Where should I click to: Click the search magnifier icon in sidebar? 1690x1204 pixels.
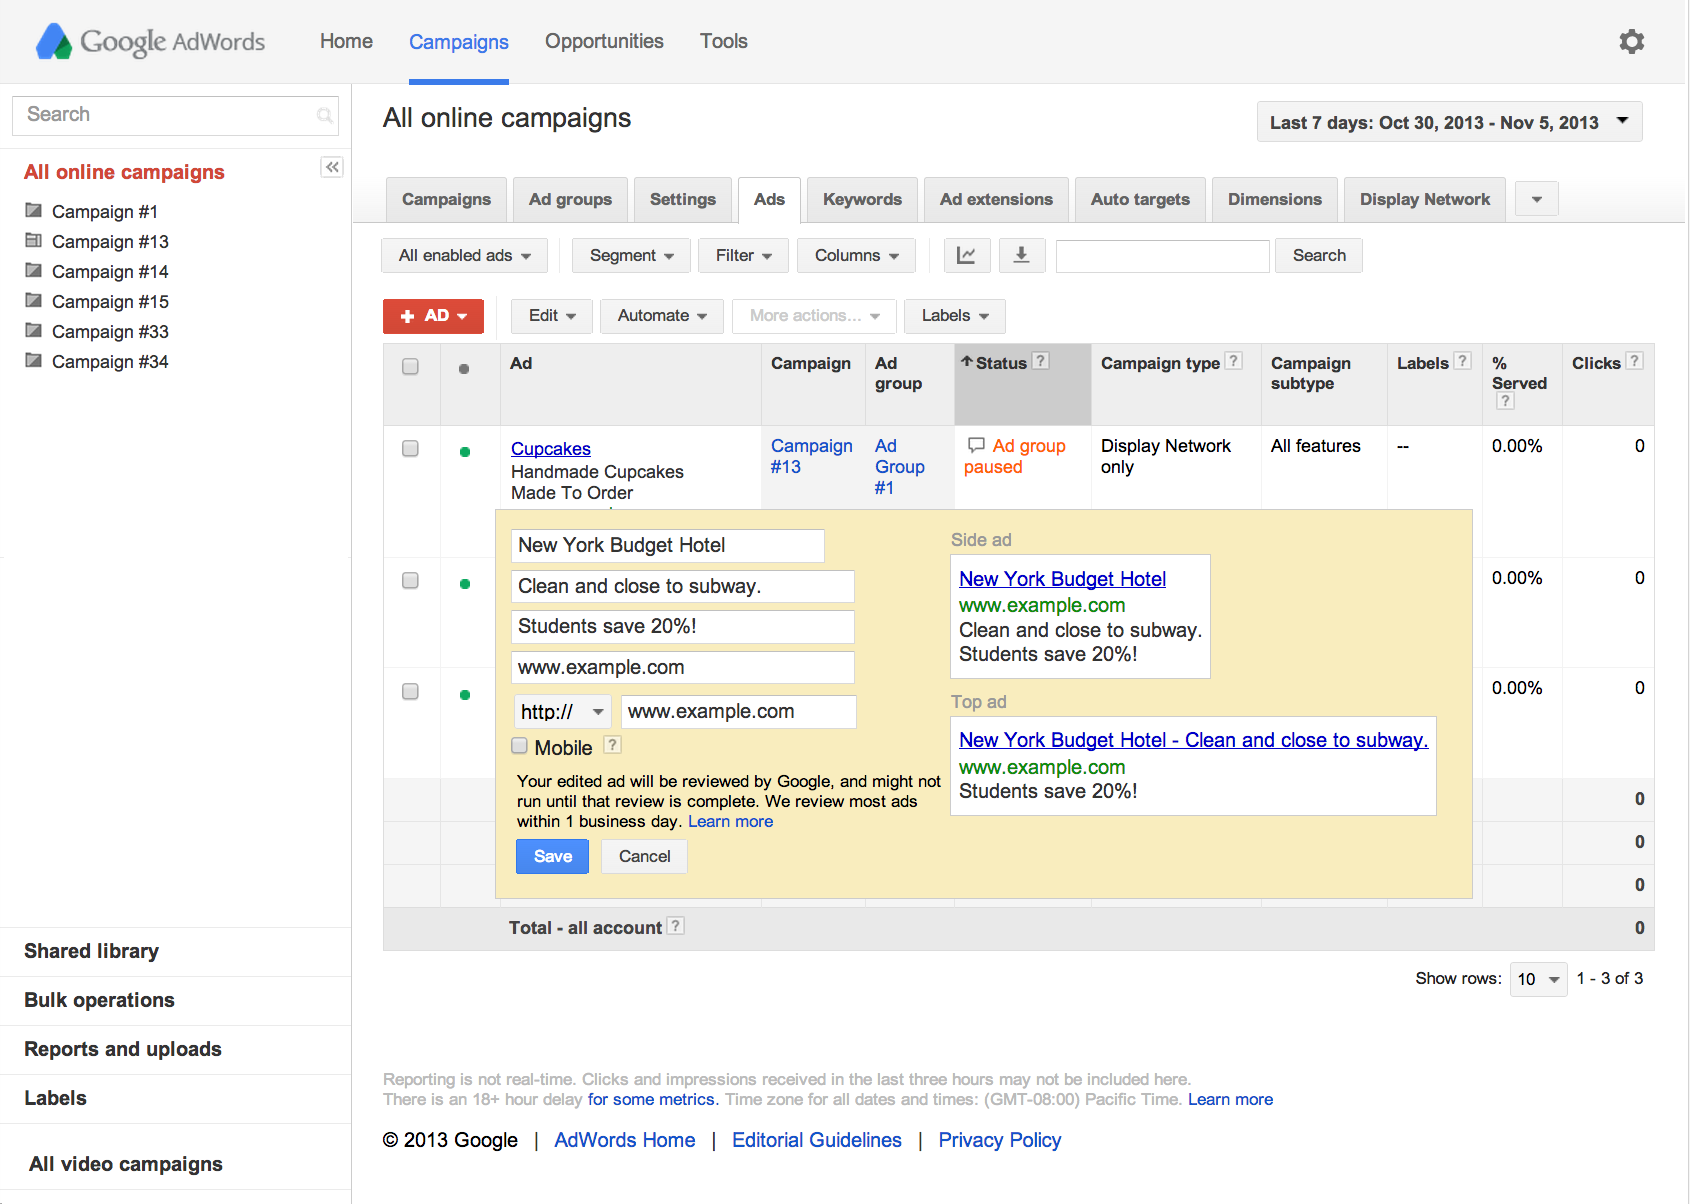(324, 115)
